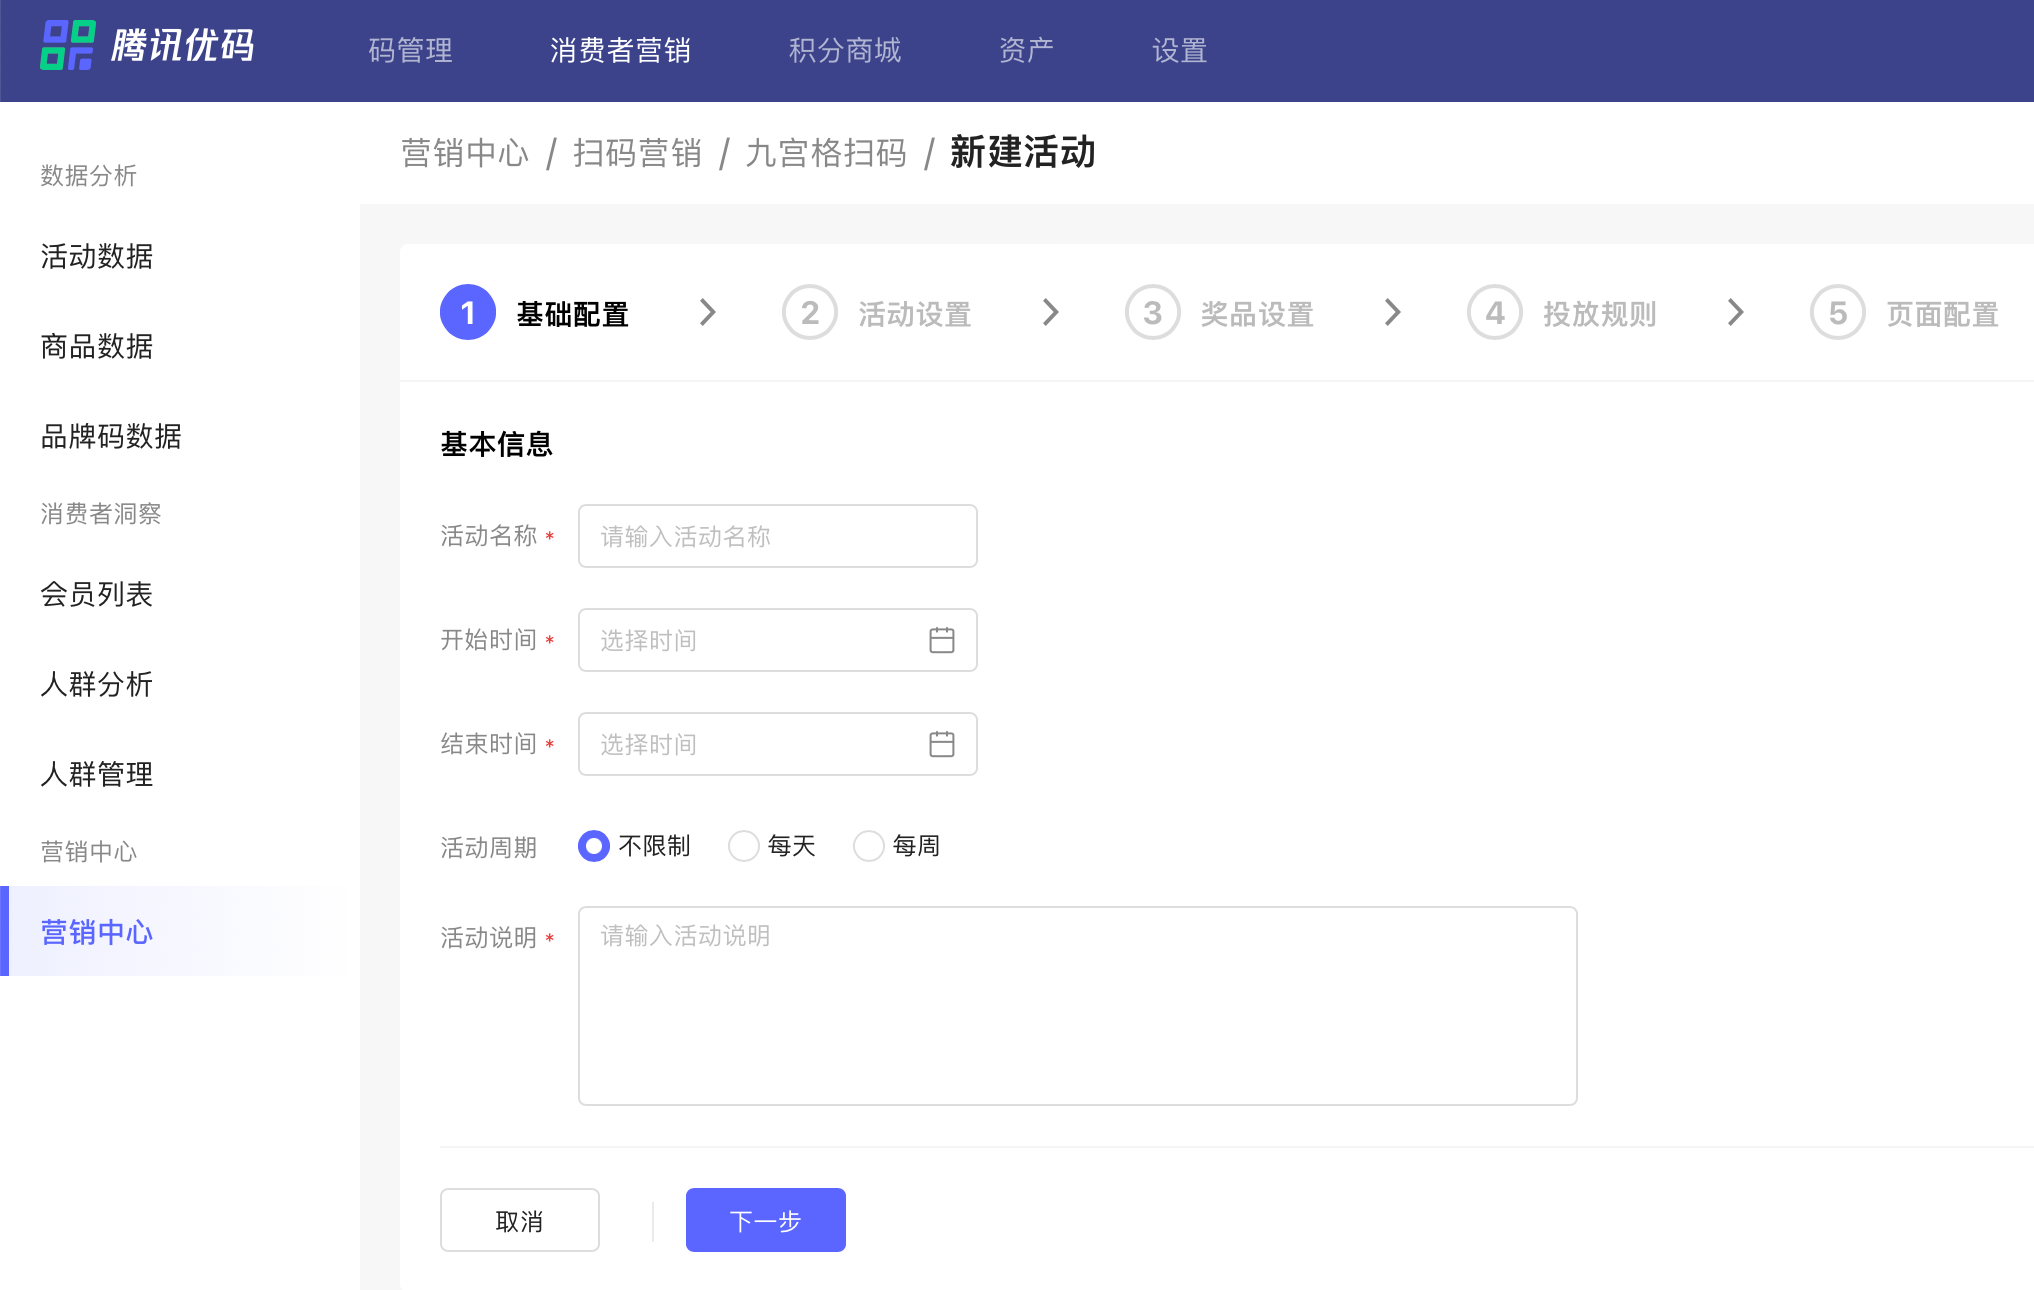The image size is (2034, 1290).
Task: Click chevron after 奖品设置 step
Action: coord(1393,313)
